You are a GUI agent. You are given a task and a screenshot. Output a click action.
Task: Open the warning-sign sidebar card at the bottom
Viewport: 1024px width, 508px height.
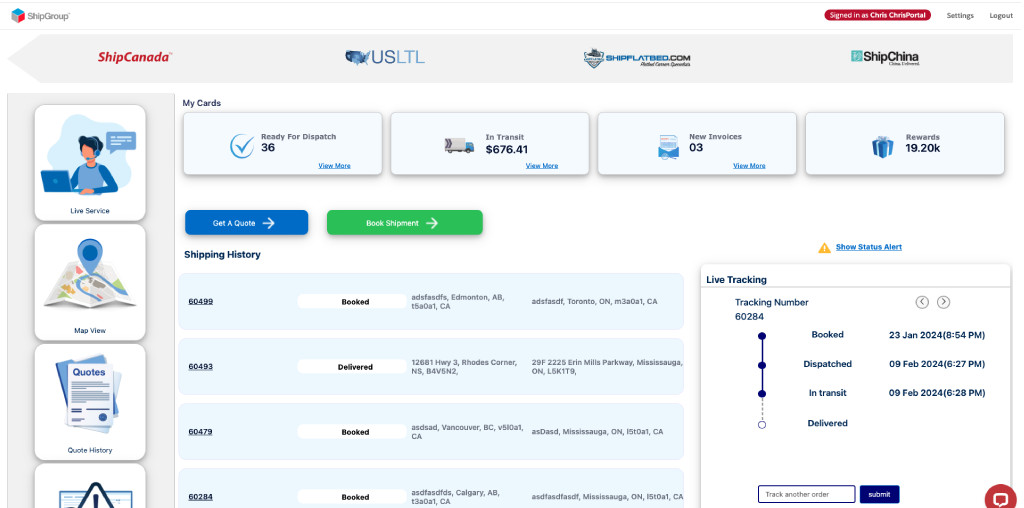click(90, 486)
